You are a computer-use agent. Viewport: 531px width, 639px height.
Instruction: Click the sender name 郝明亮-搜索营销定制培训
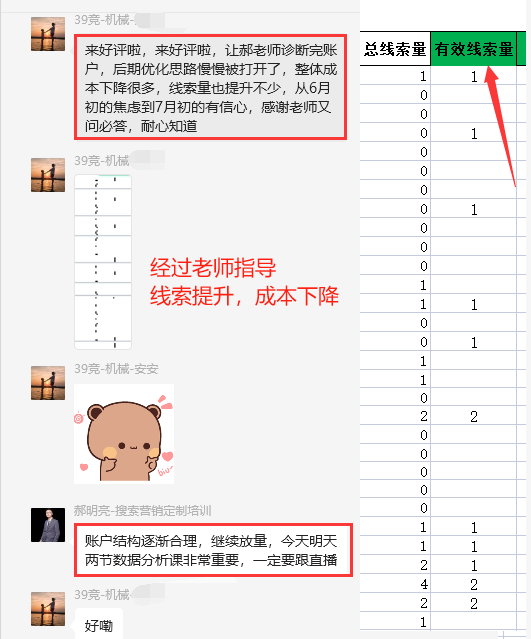(143, 511)
